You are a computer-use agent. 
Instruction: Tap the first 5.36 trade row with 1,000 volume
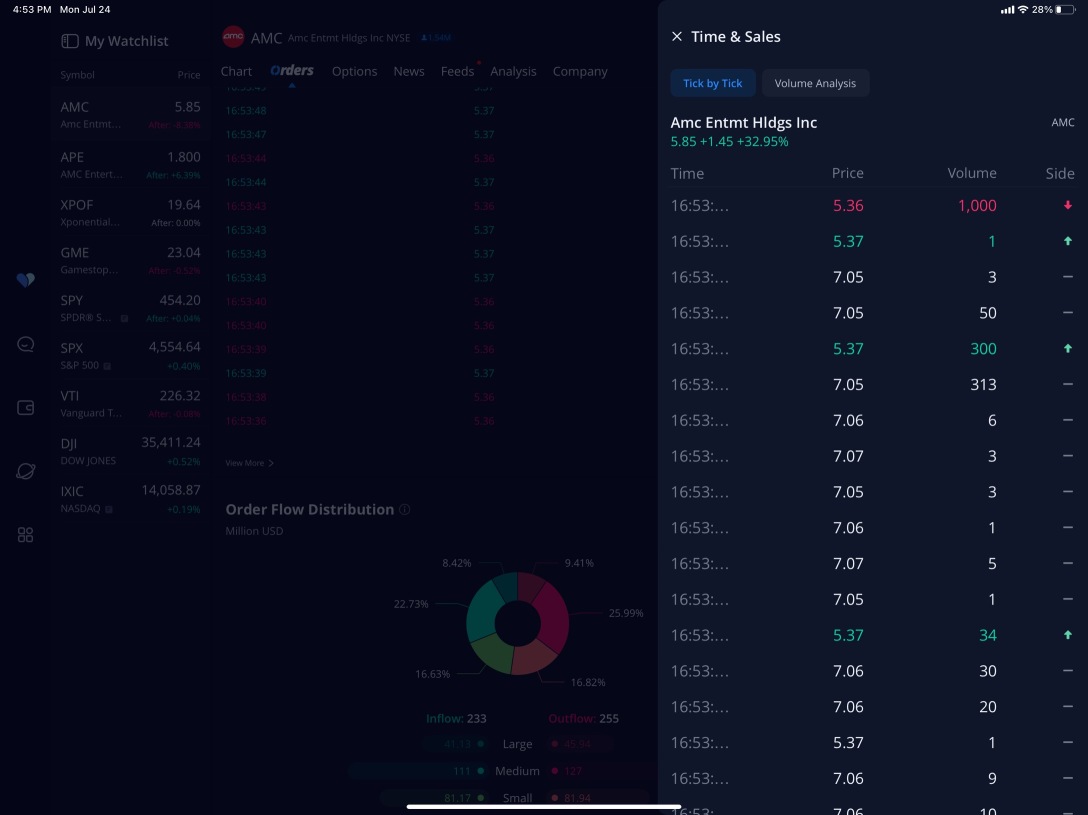870,206
